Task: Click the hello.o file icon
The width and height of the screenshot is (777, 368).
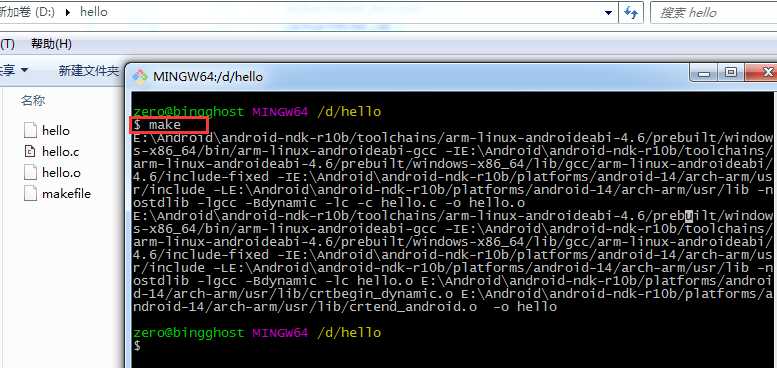Action: tap(30, 173)
